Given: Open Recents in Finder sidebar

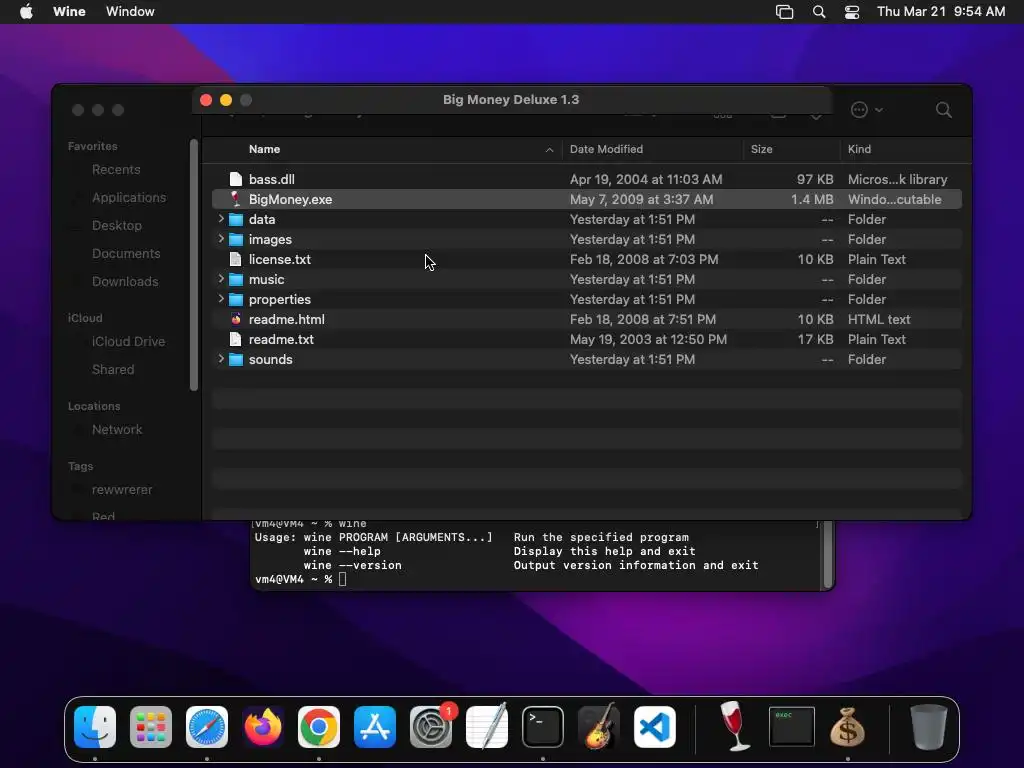Looking at the screenshot, I should tap(116, 170).
